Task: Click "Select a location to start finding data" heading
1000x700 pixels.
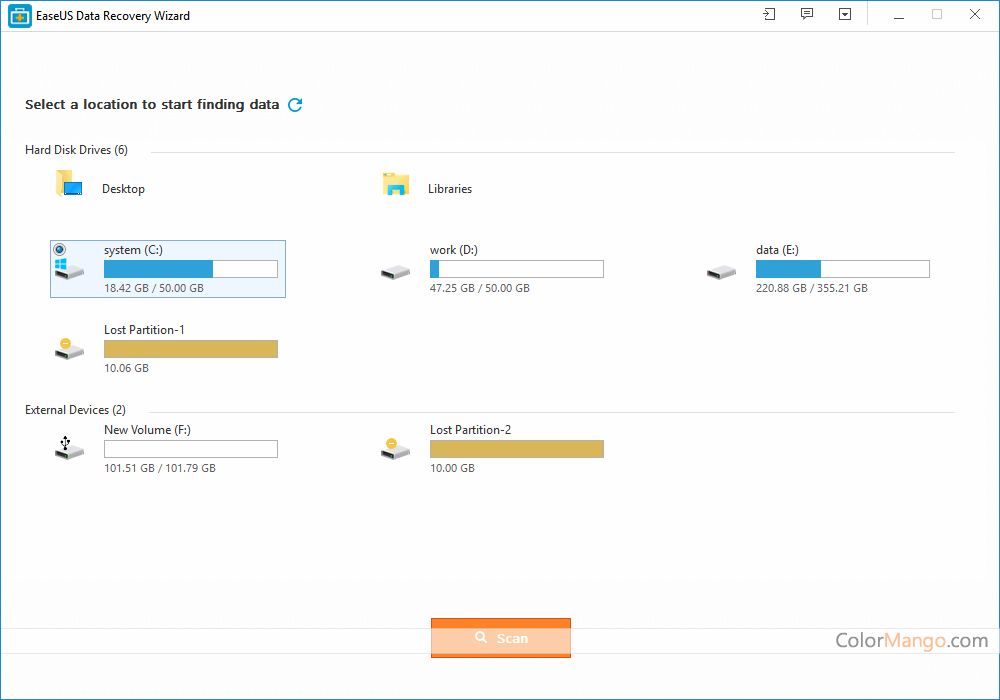Action: click(152, 105)
